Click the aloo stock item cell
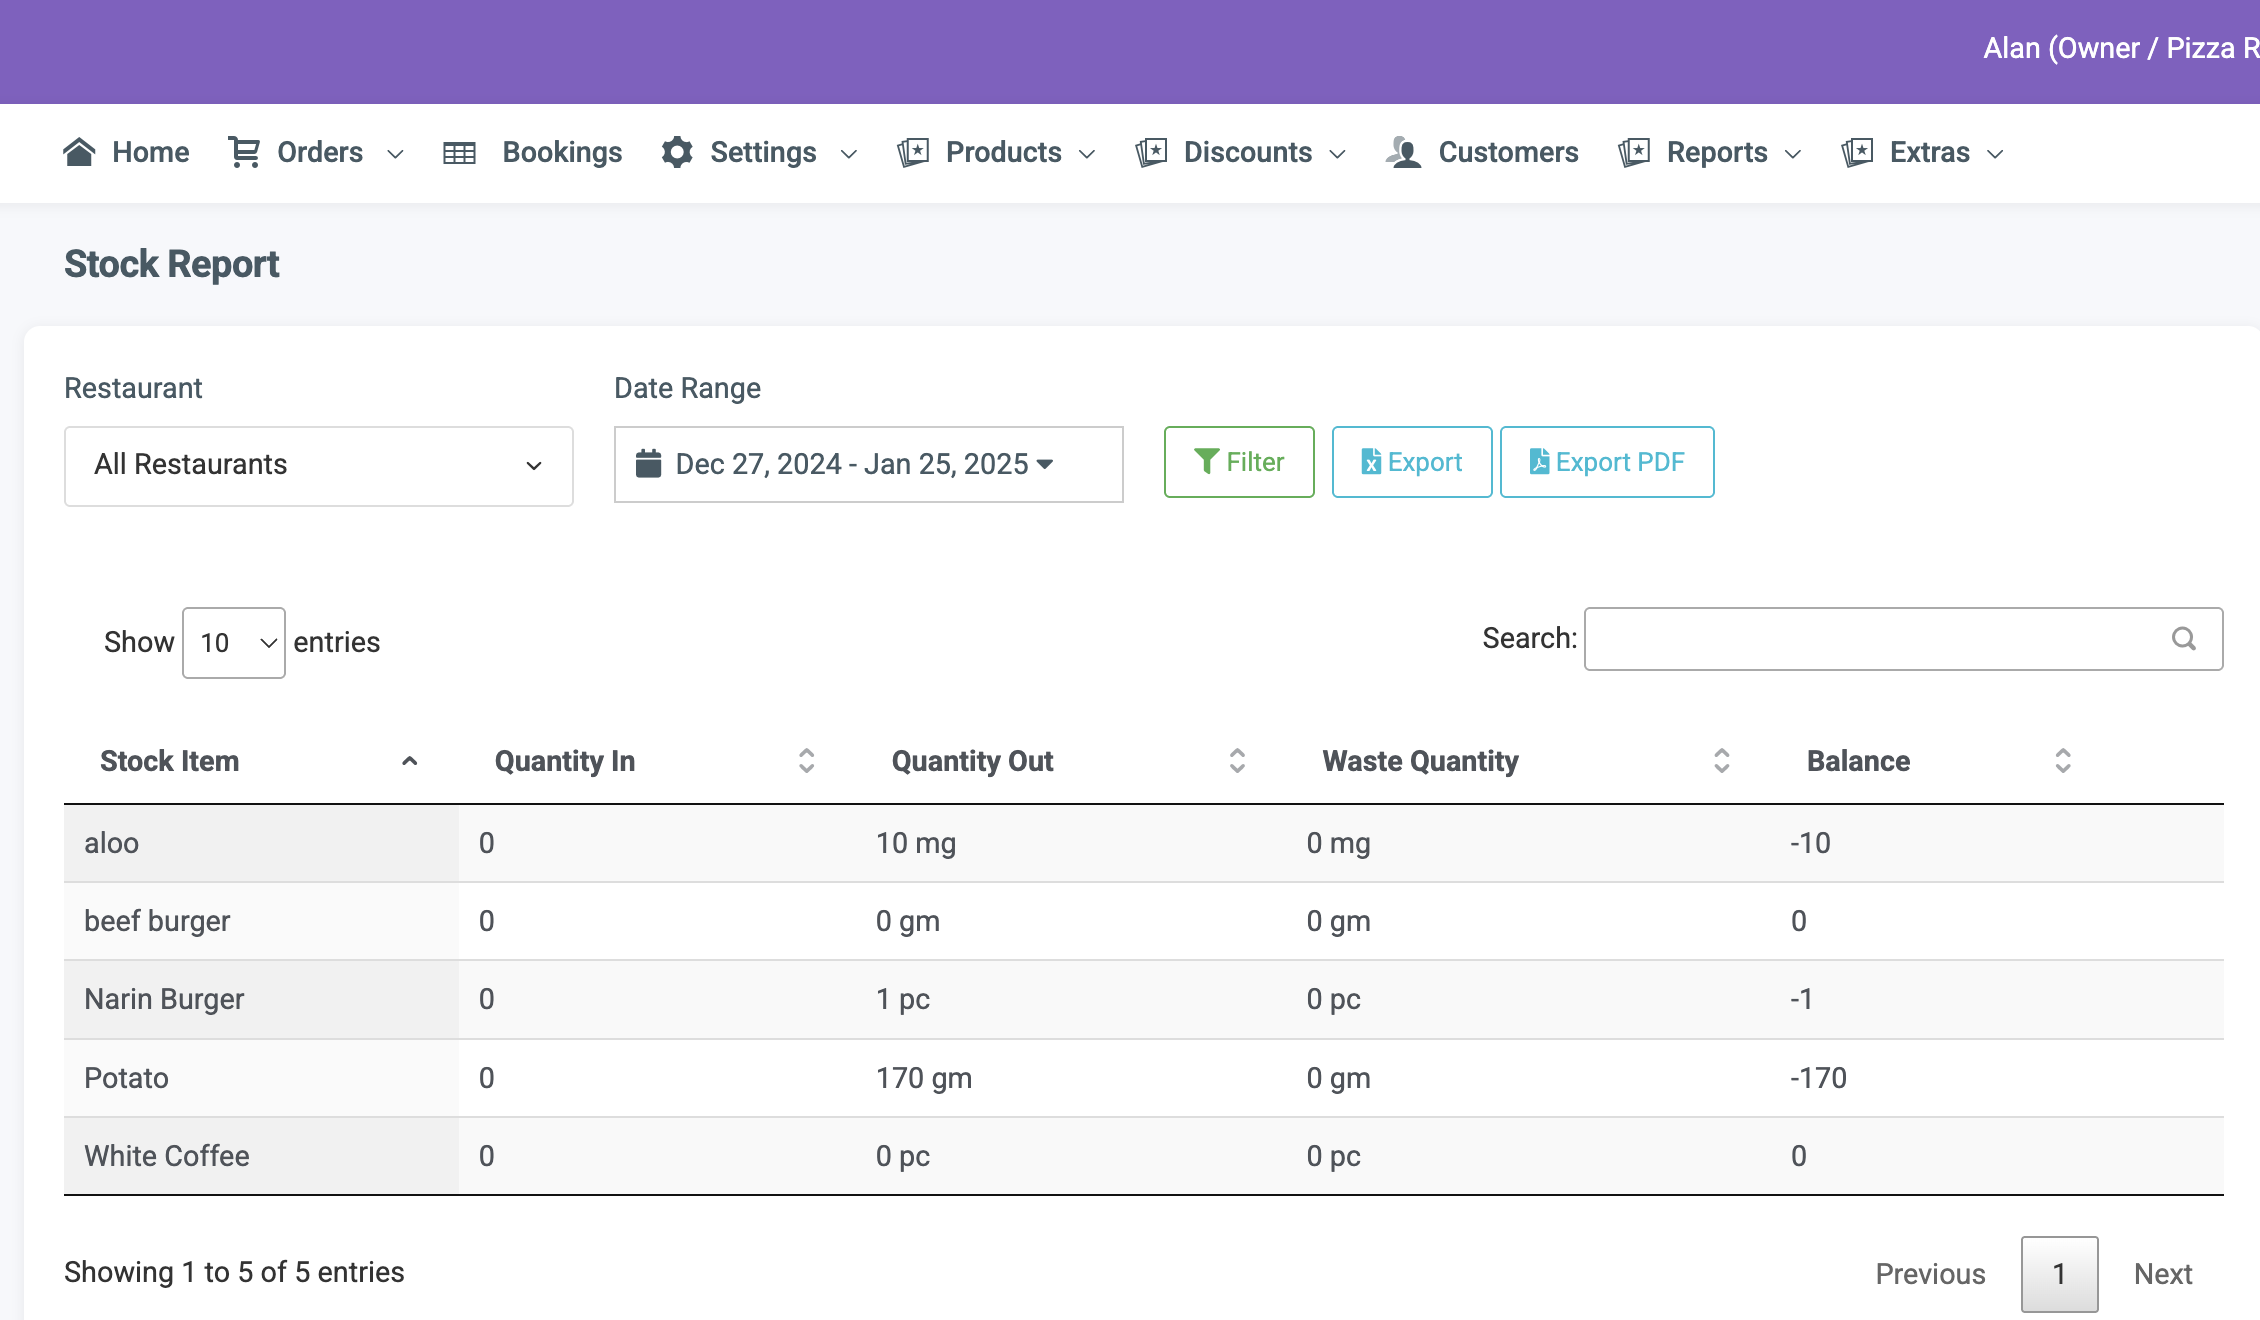 (x=261, y=843)
